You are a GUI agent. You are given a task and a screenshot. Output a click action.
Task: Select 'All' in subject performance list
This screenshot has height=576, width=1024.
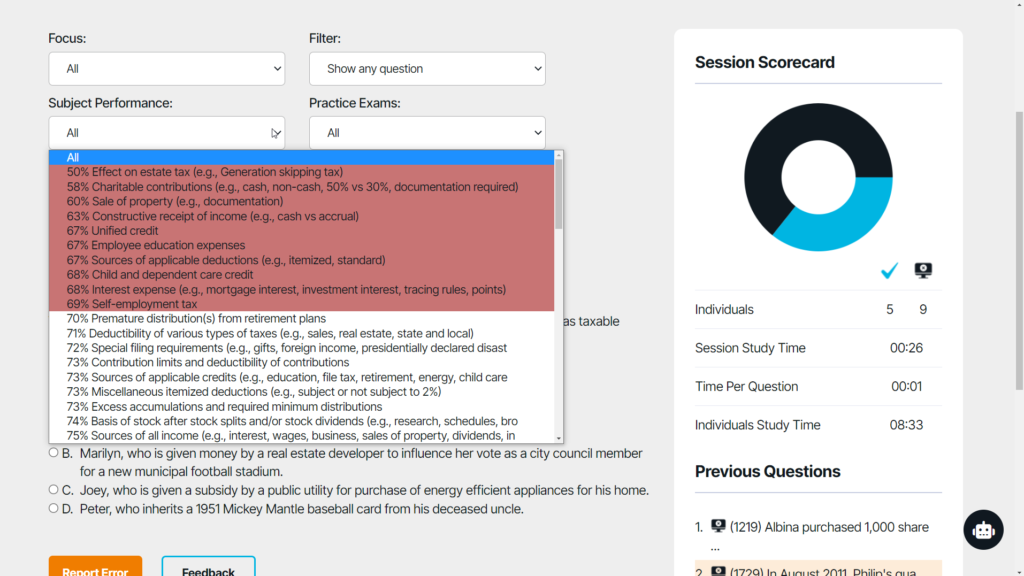click(300, 157)
